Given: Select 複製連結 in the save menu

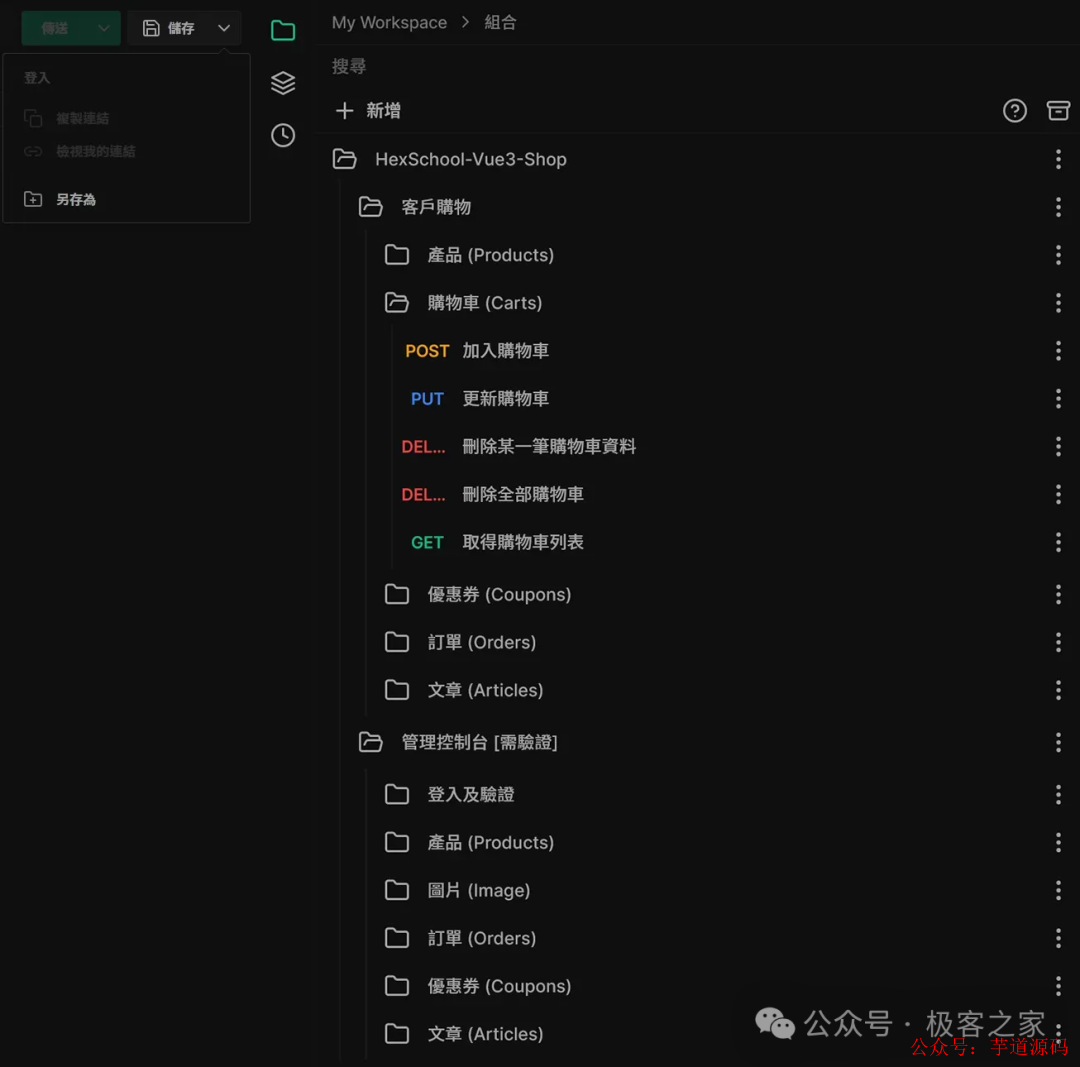Looking at the screenshot, I should (82, 118).
